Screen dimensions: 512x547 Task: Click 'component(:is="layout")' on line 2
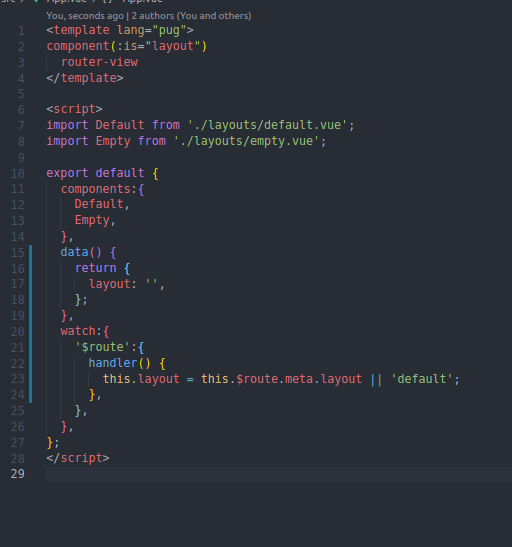coord(127,46)
